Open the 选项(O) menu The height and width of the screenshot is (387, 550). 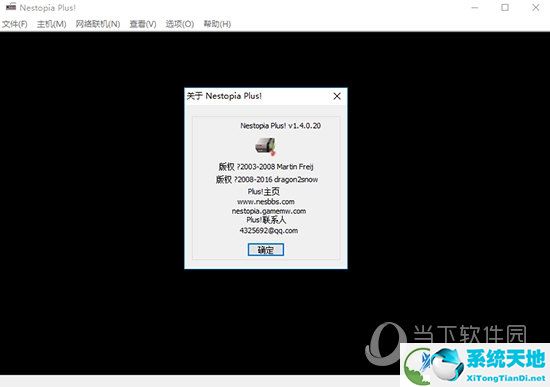point(180,24)
